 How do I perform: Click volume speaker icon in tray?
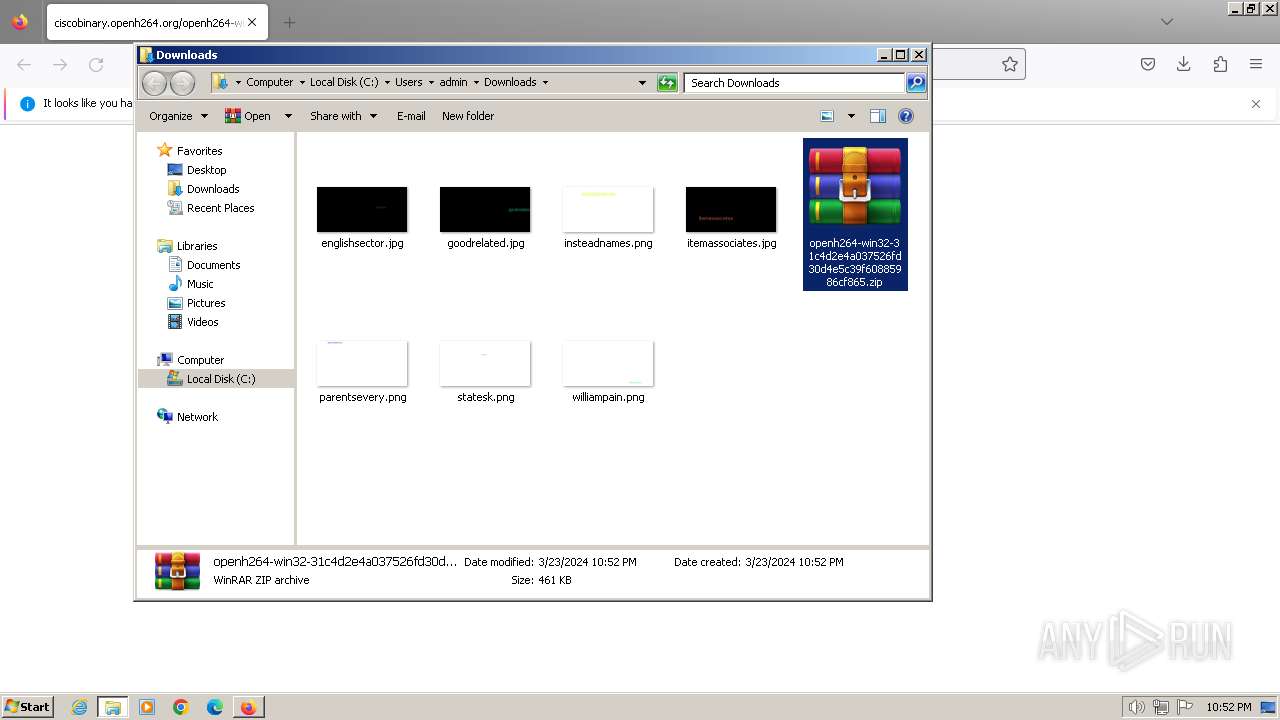click(1136, 707)
